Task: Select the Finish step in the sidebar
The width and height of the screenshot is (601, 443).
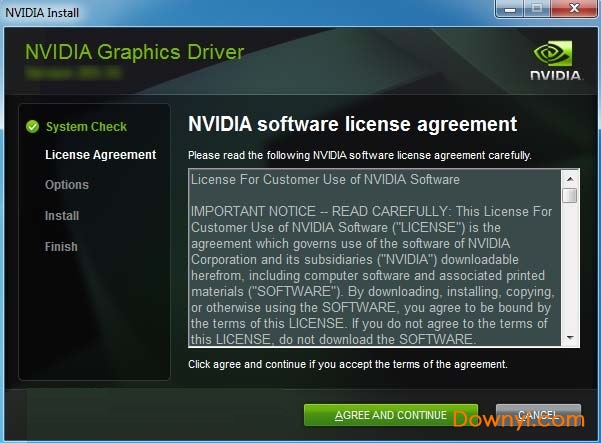Action: (x=61, y=247)
